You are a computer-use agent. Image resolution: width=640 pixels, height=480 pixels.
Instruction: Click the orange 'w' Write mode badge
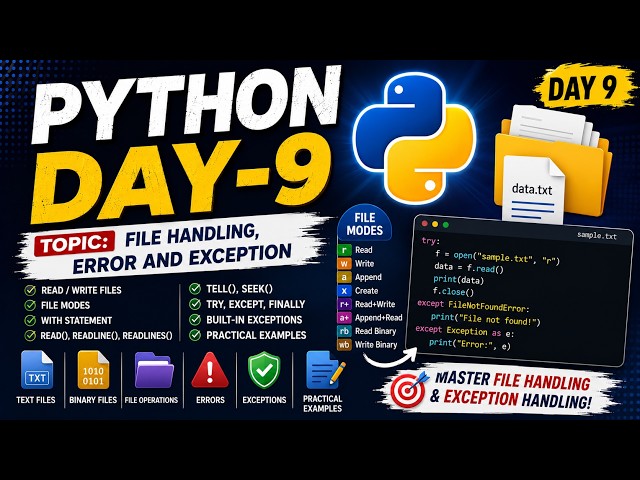(344, 264)
